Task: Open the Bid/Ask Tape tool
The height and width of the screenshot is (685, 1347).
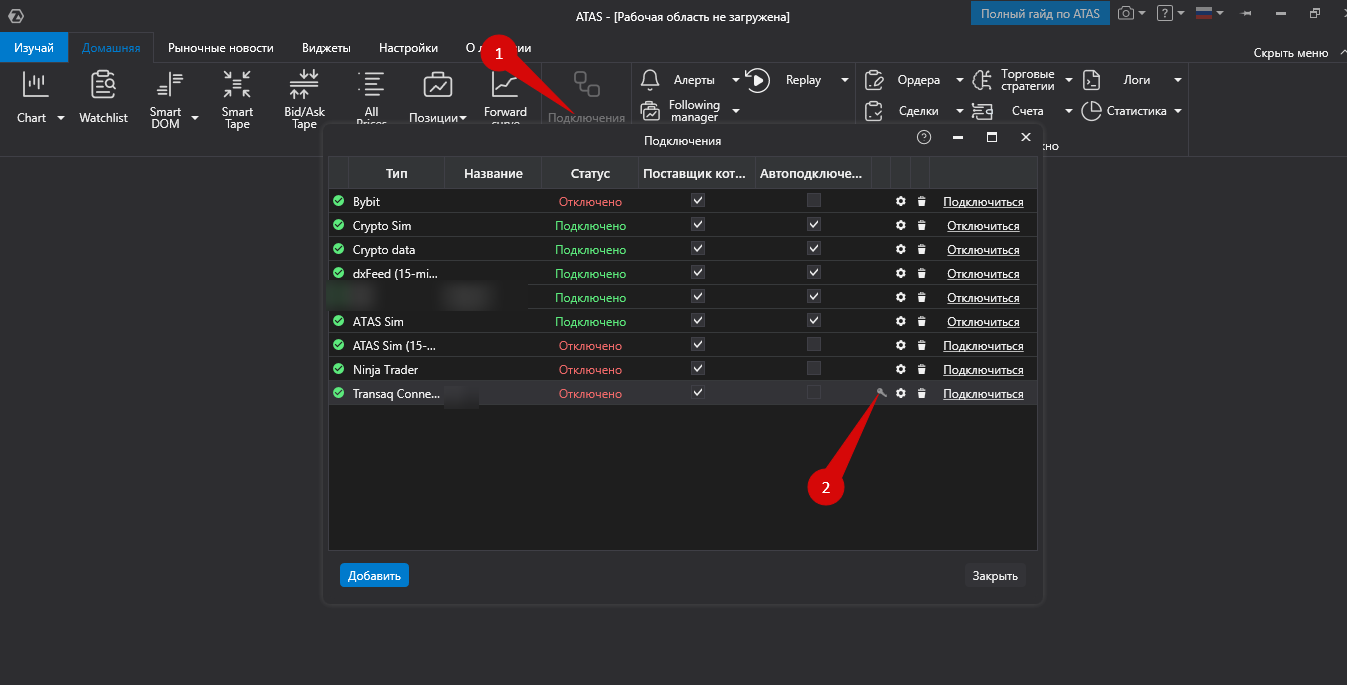Action: point(304,98)
